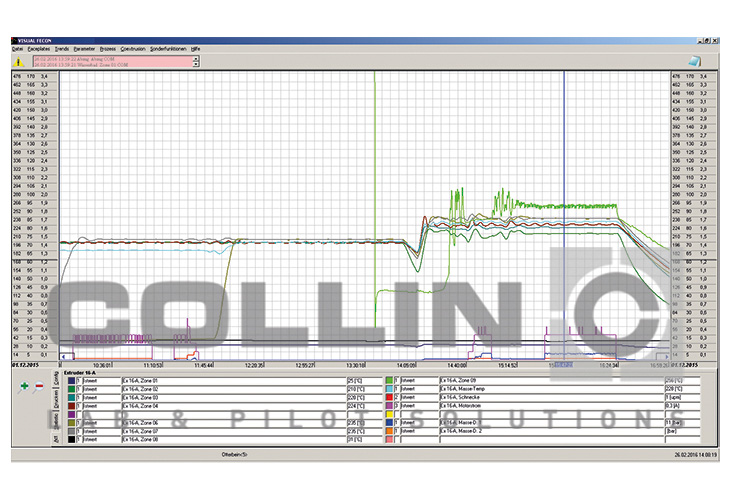
Task: Select the pink alarm message list
Action: [x=113, y=61]
